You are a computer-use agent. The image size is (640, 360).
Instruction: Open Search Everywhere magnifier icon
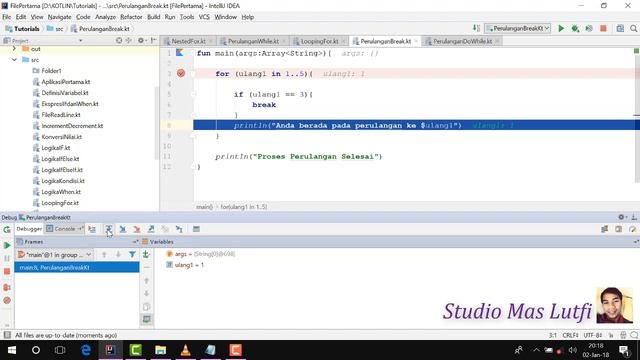tap(633, 28)
